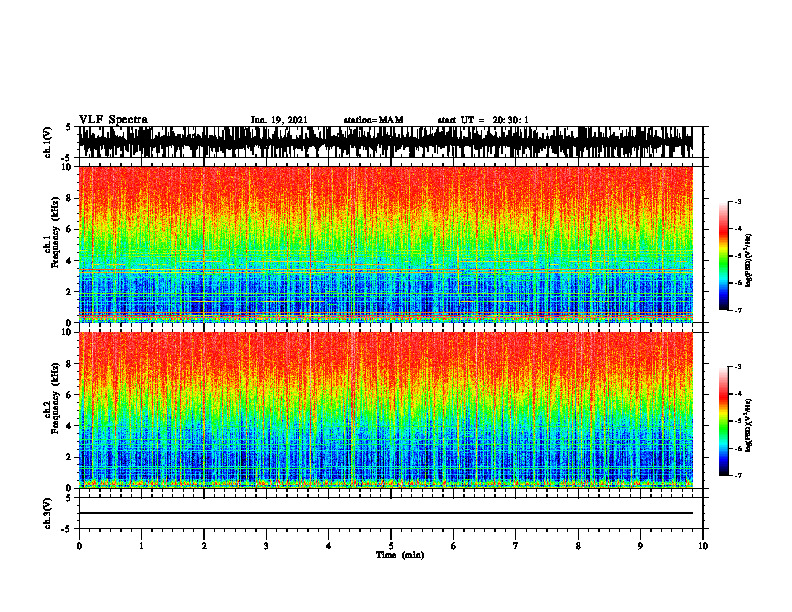Click the time axis tick label "1"

pyautogui.click(x=141, y=546)
